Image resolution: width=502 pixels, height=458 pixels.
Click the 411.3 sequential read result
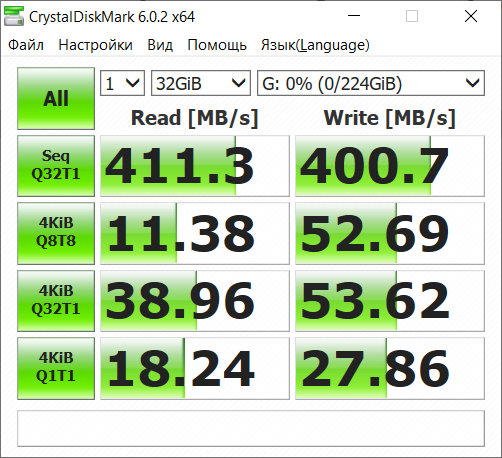(x=195, y=166)
